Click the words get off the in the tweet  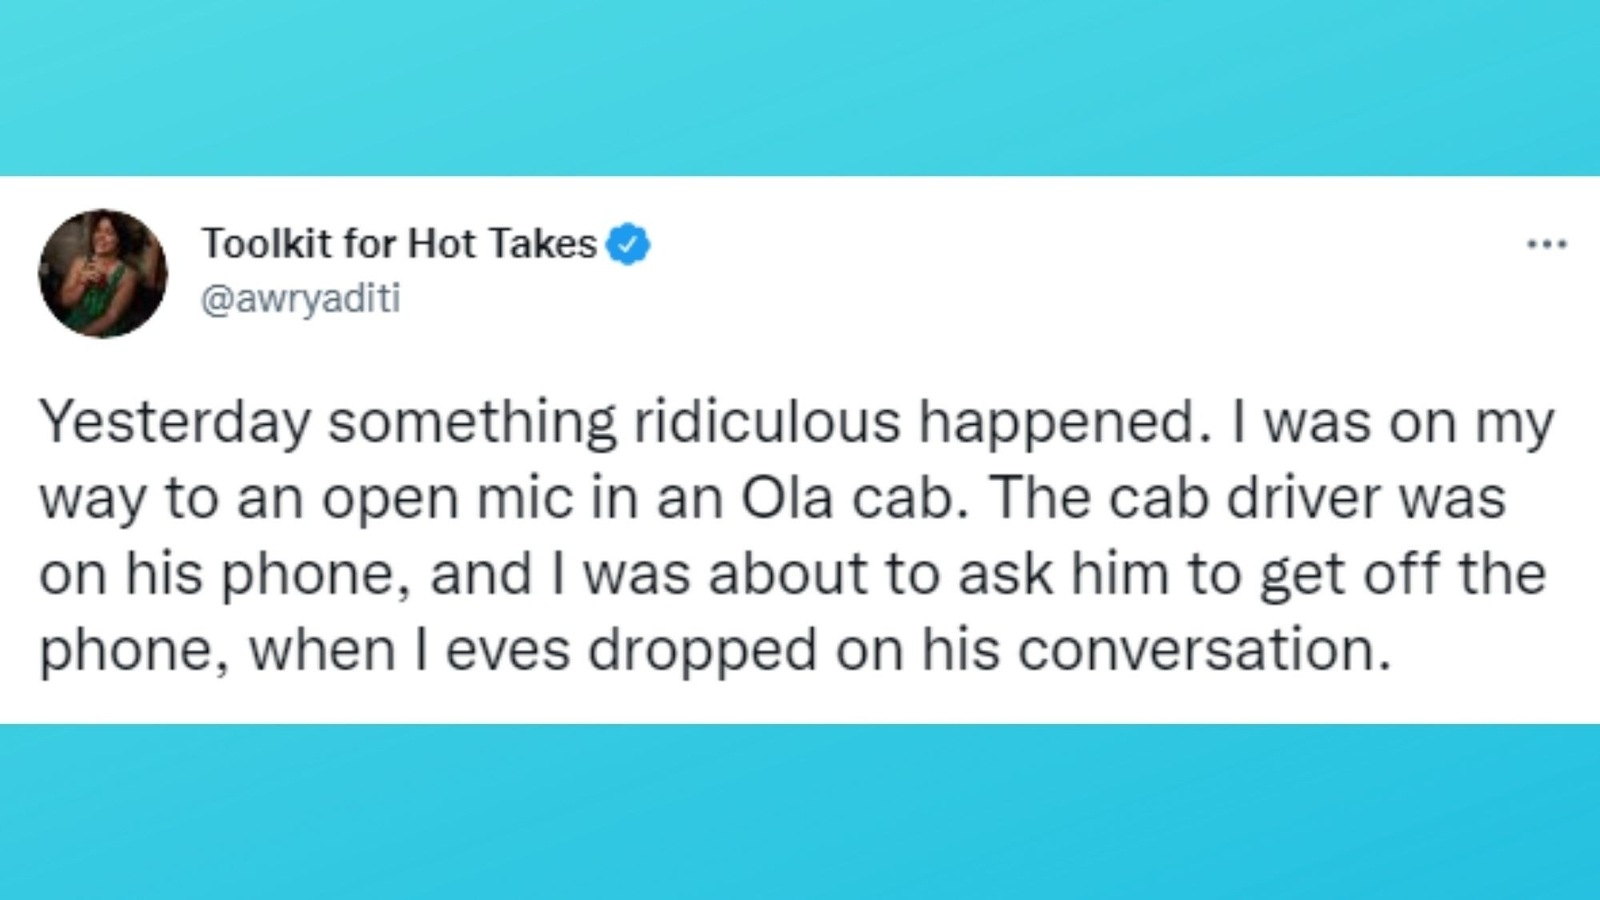click(x=1403, y=575)
